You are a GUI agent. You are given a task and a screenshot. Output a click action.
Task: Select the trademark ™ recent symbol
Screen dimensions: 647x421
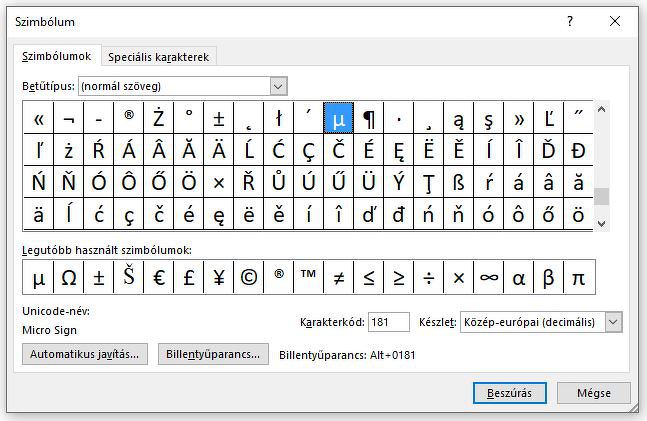309,278
